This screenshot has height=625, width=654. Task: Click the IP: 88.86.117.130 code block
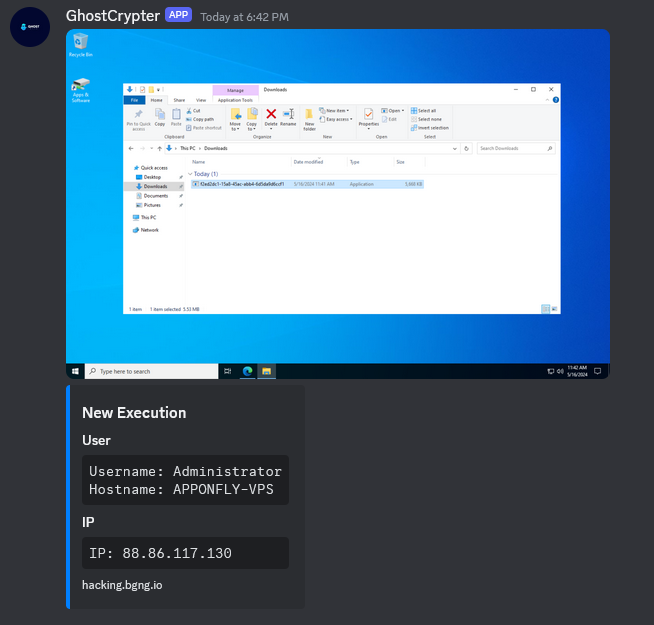(x=185, y=553)
